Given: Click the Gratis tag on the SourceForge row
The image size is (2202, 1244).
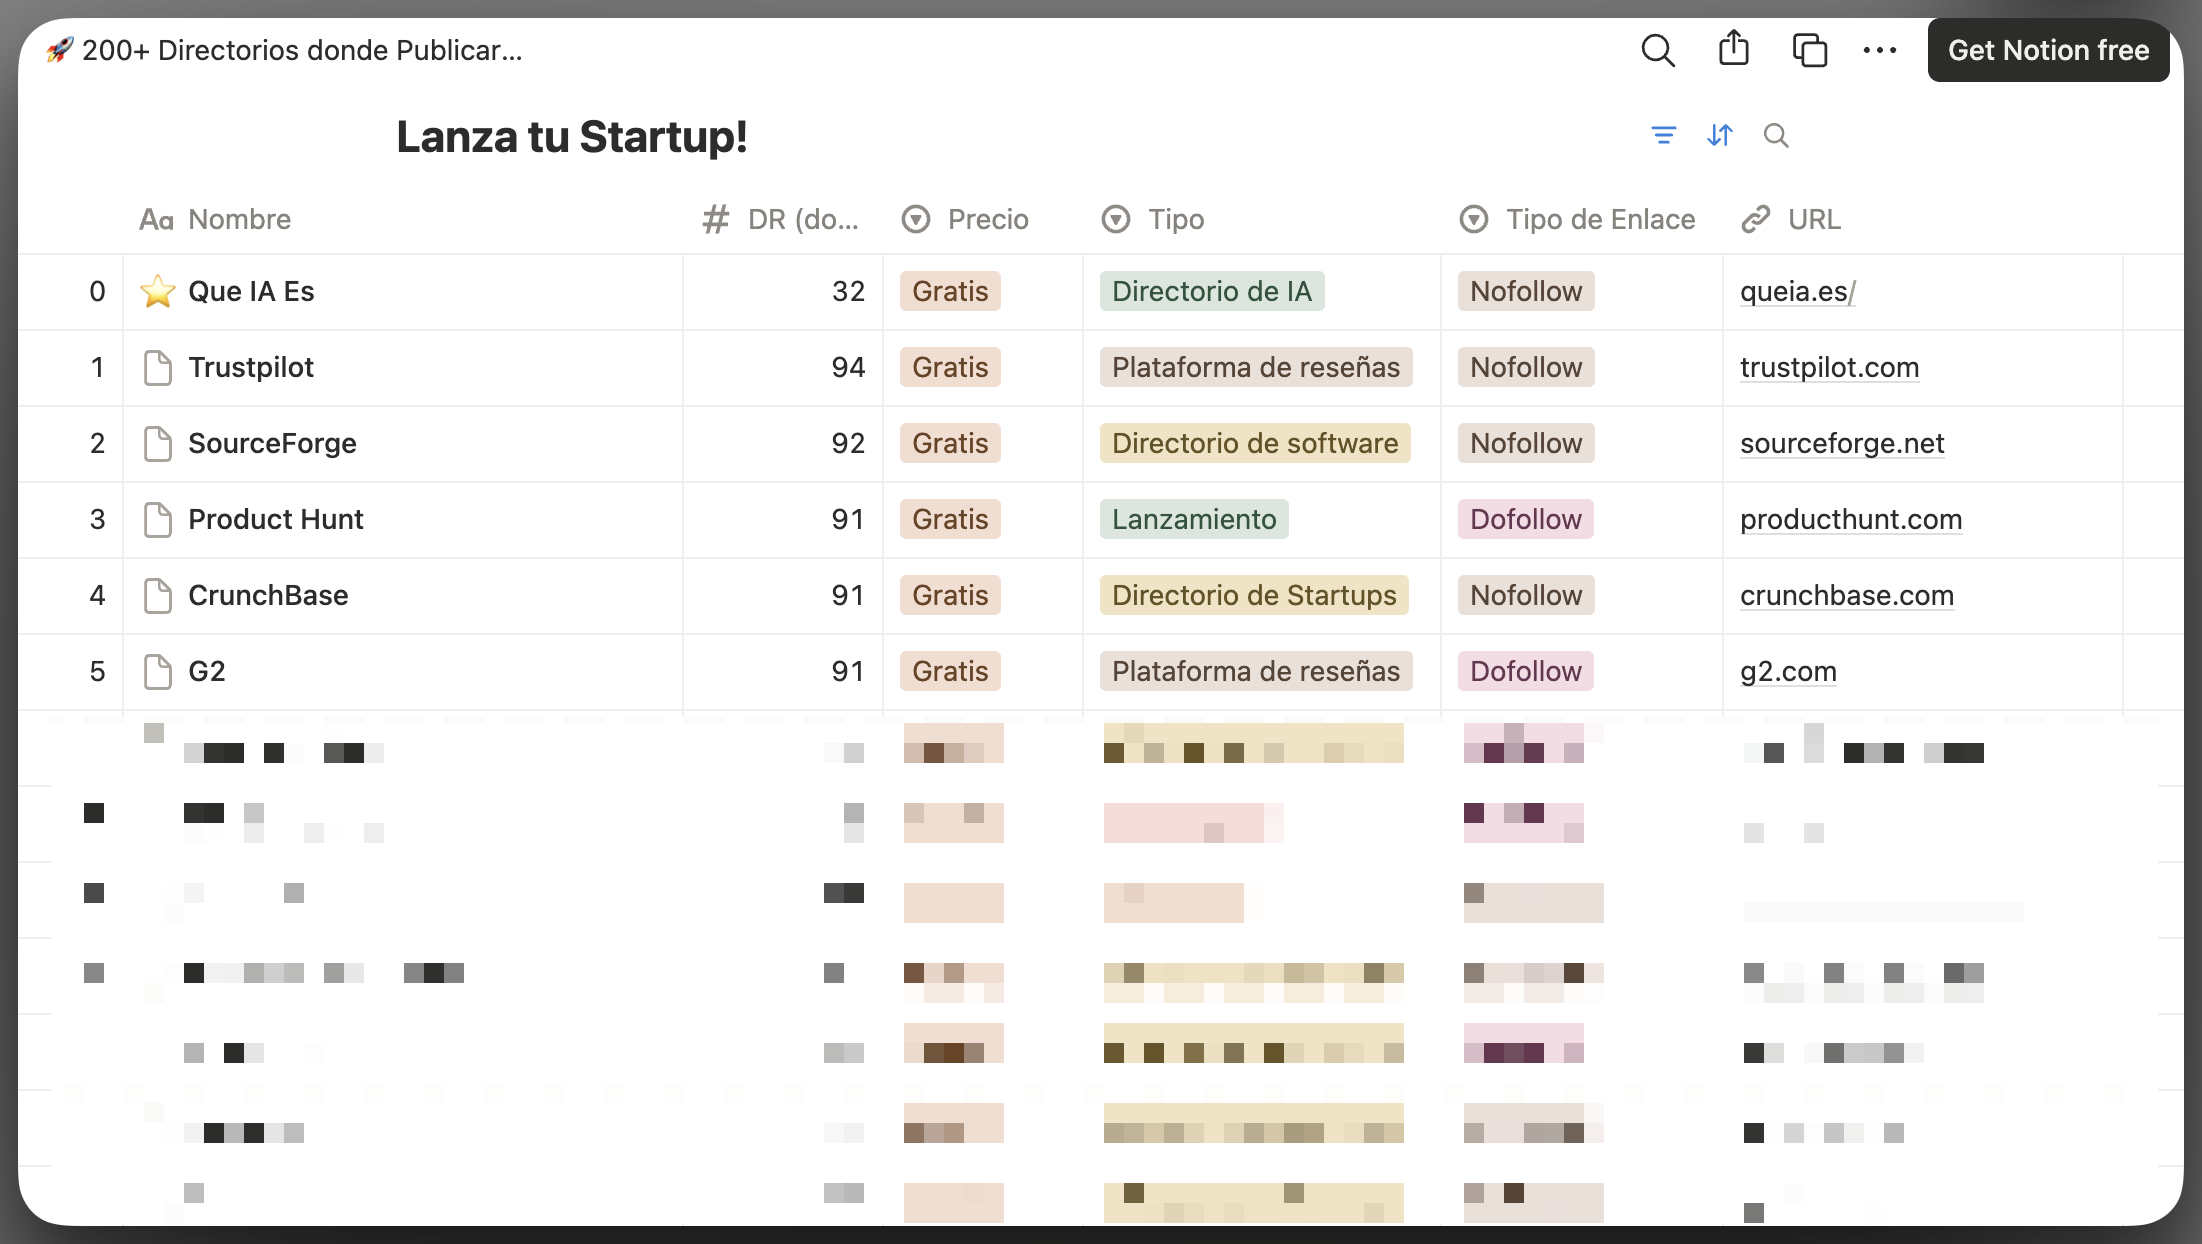Looking at the screenshot, I should pos(949,443).
